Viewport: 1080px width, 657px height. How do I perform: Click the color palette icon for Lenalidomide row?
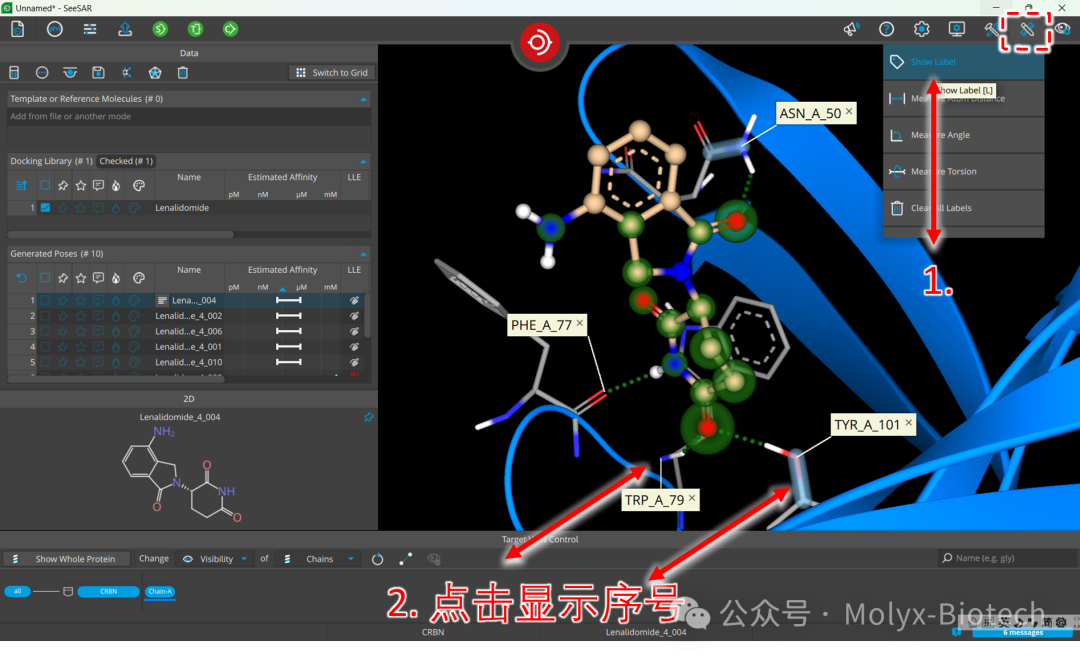[x=134, y=207]
